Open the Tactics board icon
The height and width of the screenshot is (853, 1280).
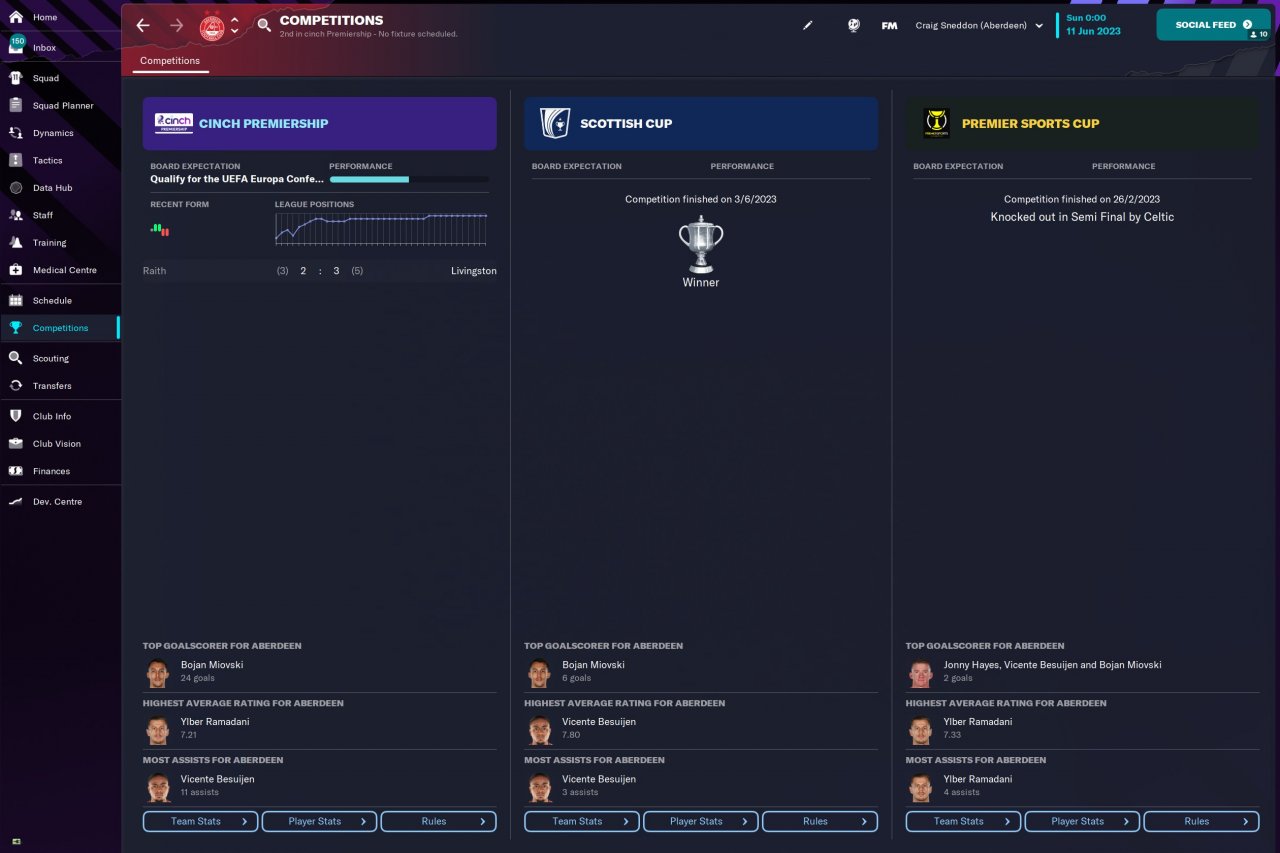[16, 160]
